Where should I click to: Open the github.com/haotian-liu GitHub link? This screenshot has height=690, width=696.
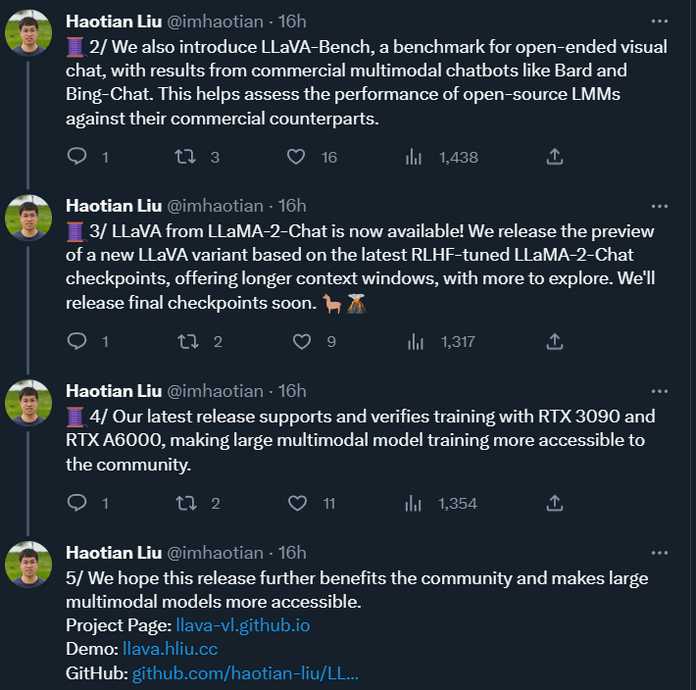coord(245,673)
